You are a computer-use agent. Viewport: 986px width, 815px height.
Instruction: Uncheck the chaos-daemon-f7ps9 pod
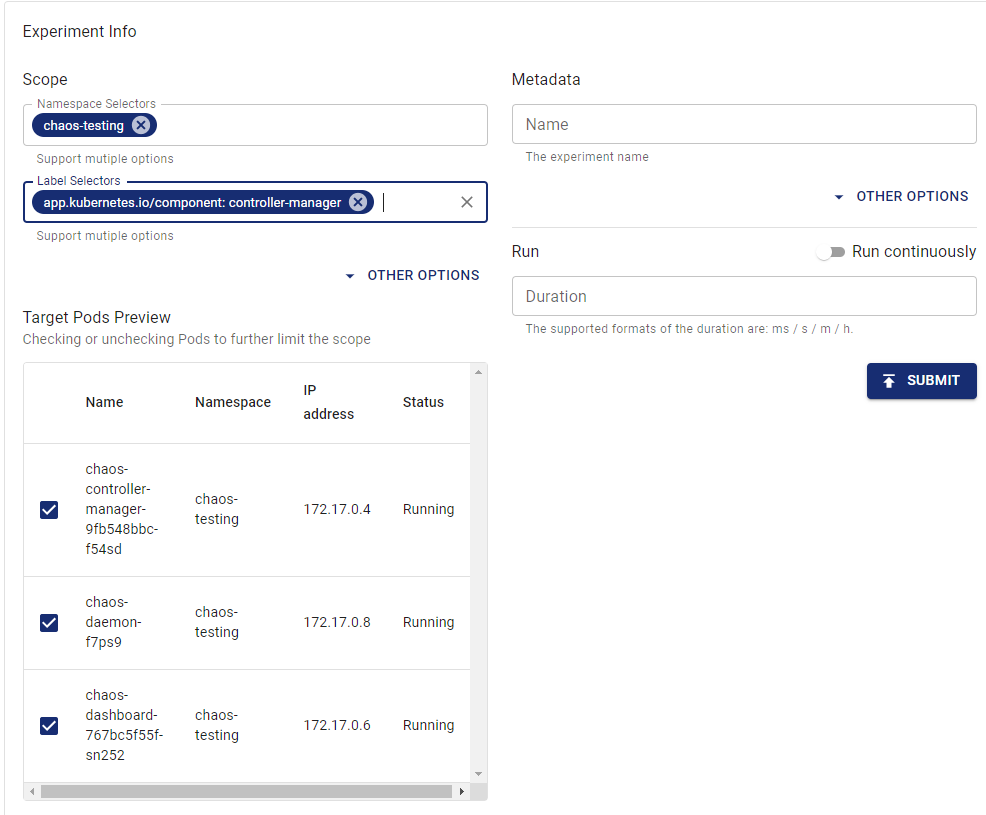[x=49, y=623]
